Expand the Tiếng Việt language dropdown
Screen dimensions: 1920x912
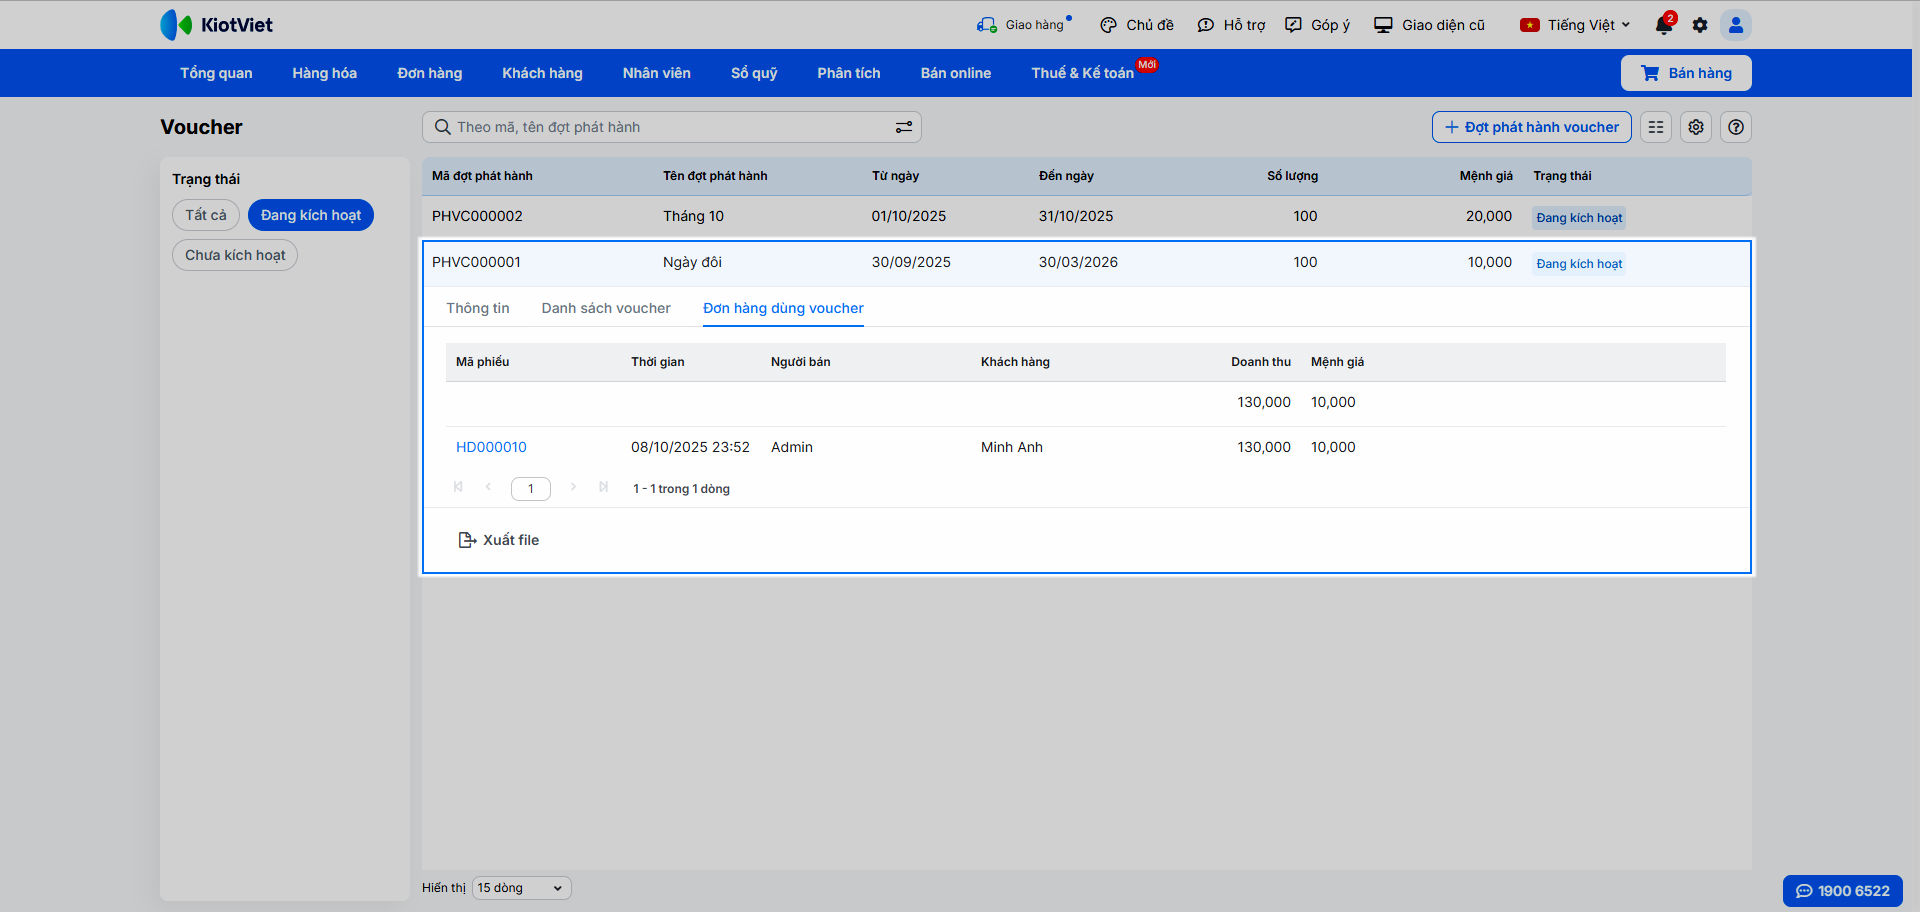pyautogui.click(x=1576, y=25)
